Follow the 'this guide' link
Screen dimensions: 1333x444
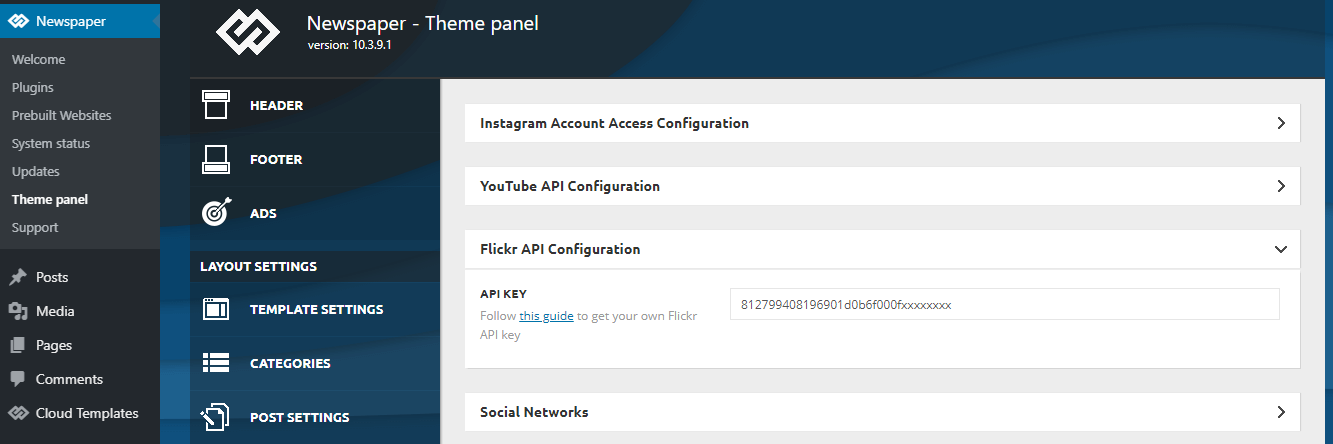pos(546,316)
